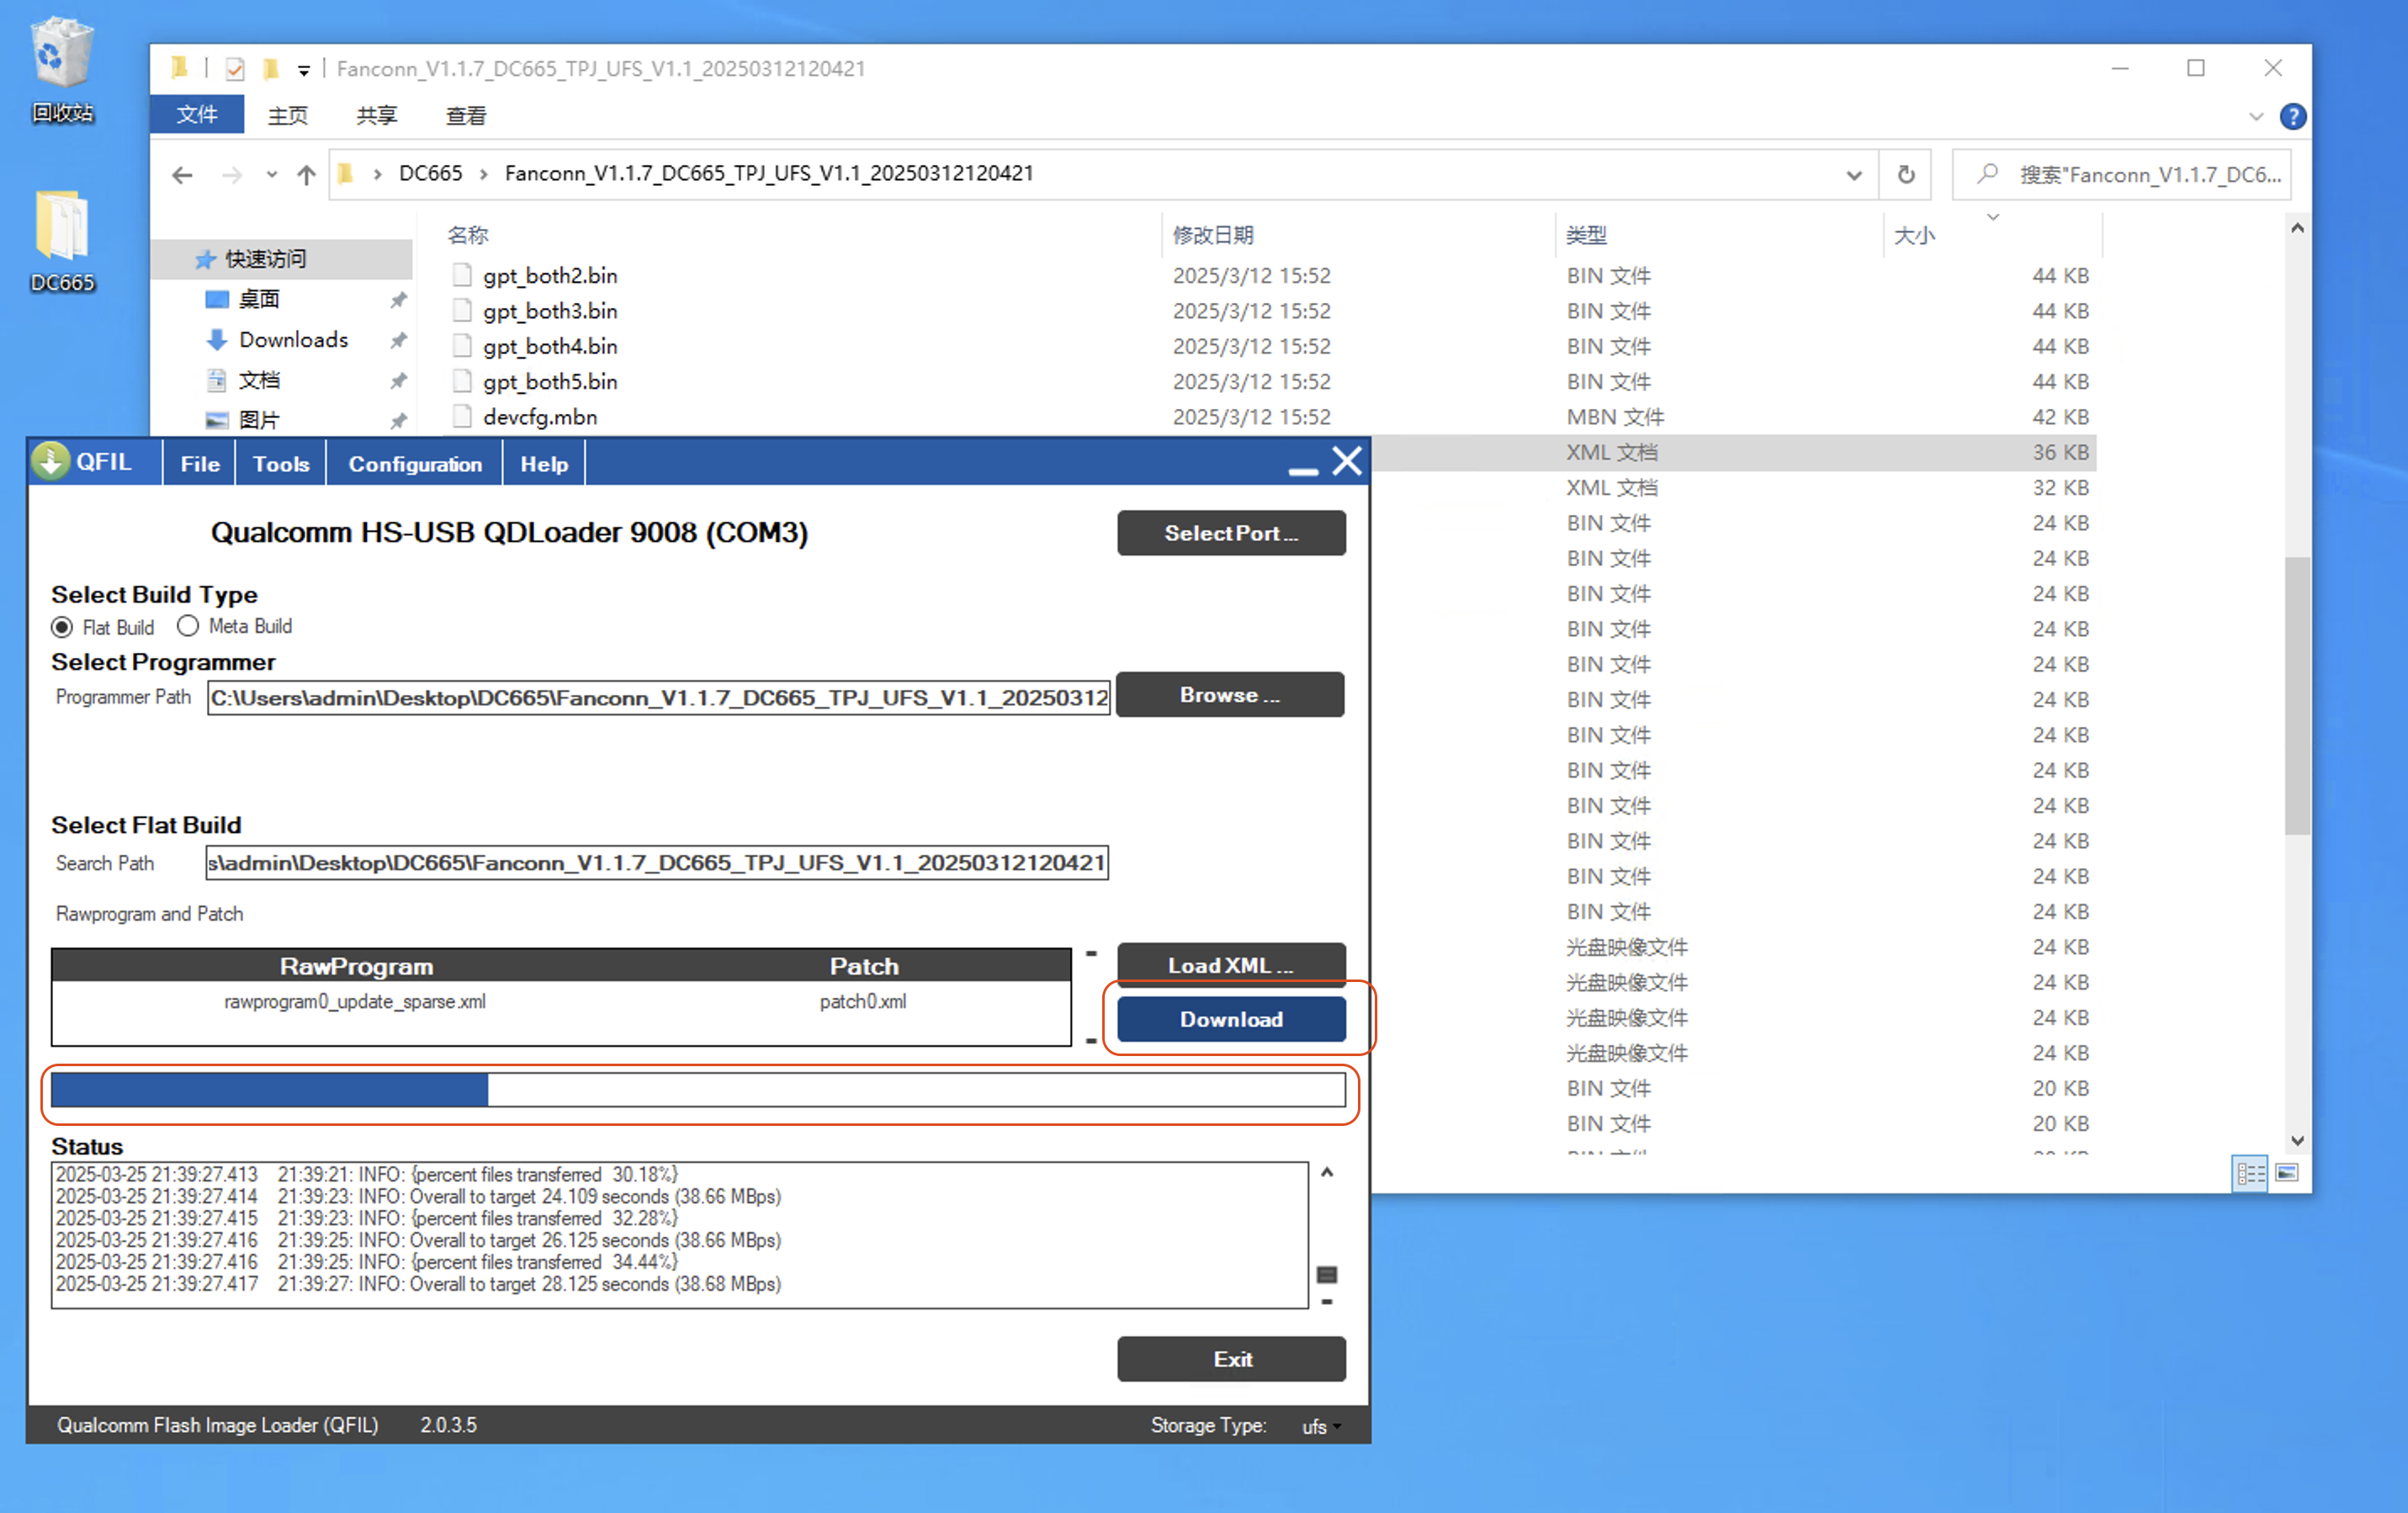Image resolution: width=2408 pixels, height=1513 pixels.
Task: Switch to details list view
Action: click(x=2250, y=1172)
